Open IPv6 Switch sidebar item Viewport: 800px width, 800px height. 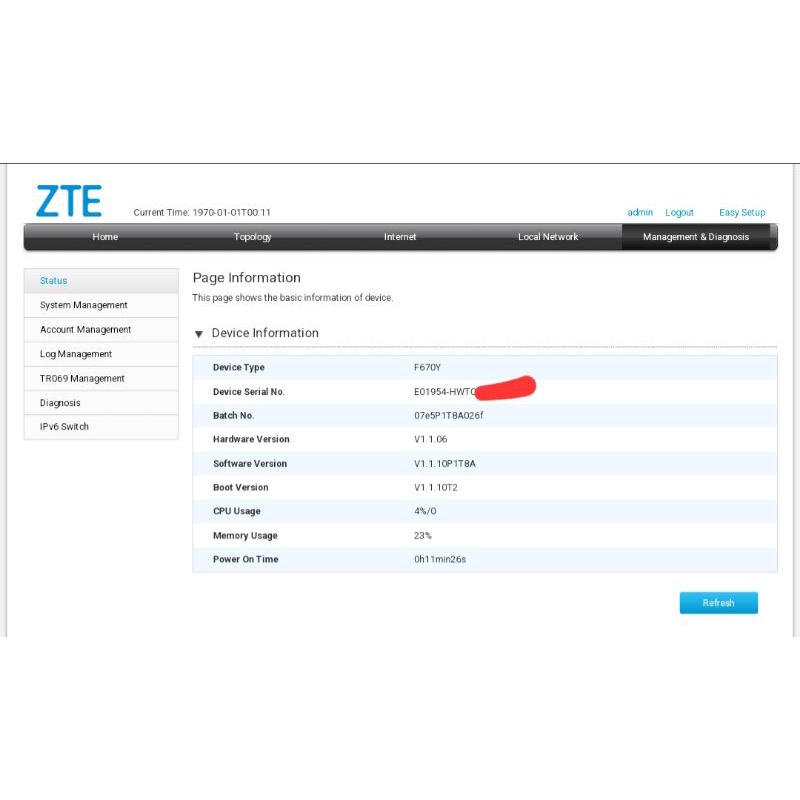[x=101, y=427]
